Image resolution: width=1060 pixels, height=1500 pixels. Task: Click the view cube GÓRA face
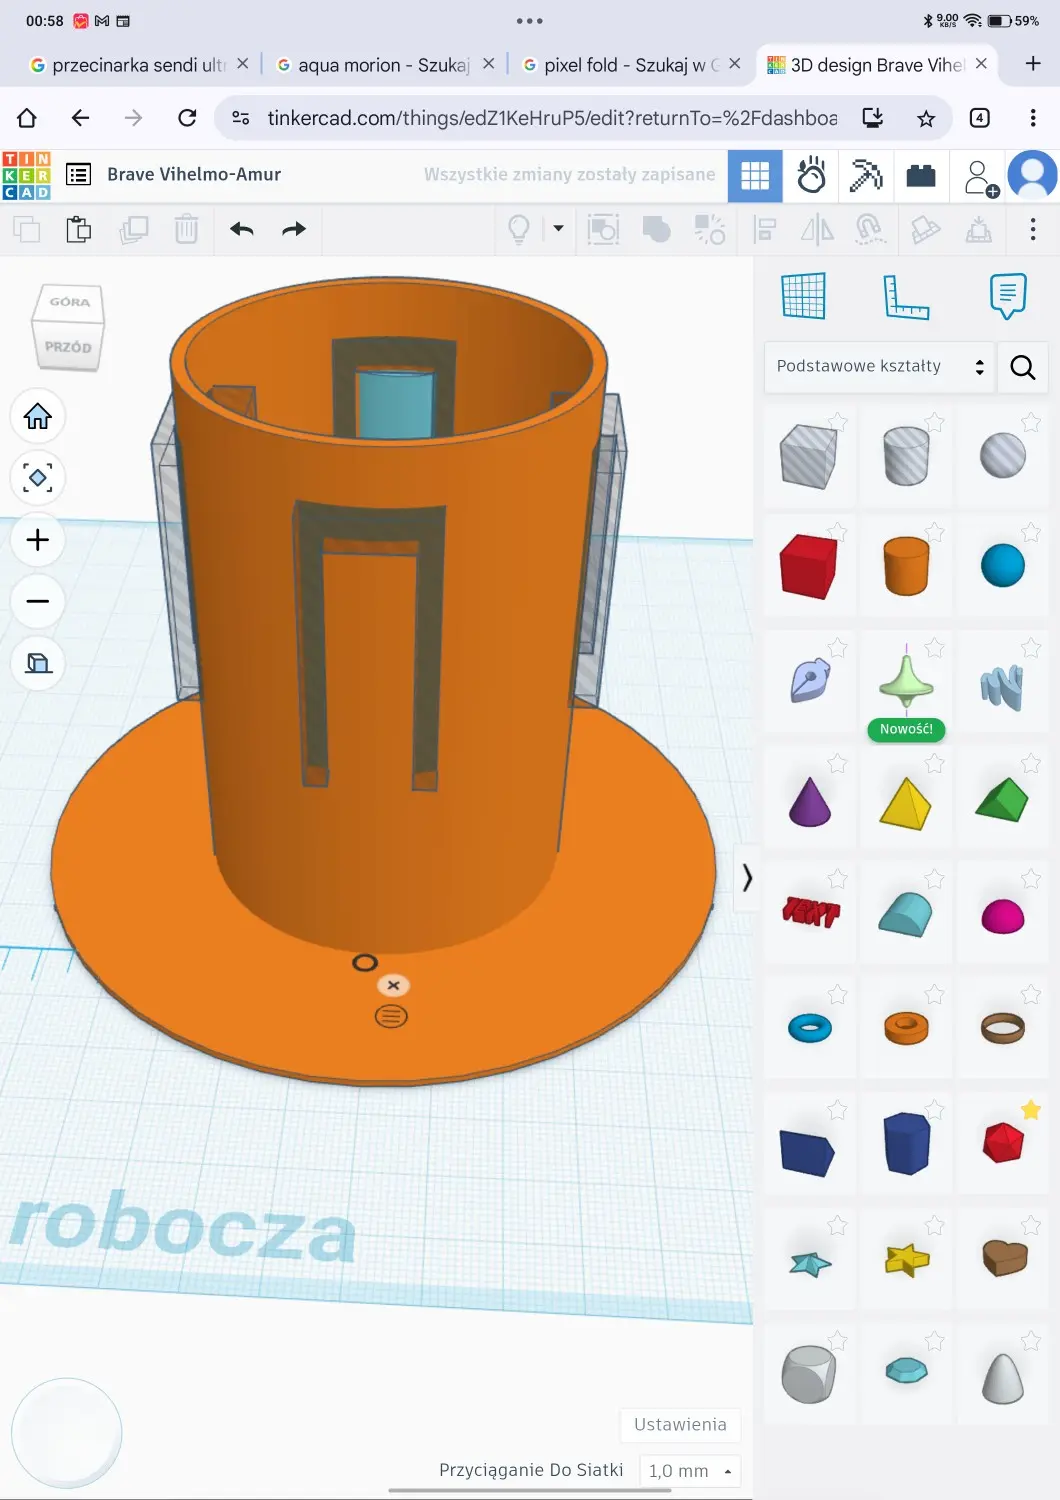pos(70,302)
